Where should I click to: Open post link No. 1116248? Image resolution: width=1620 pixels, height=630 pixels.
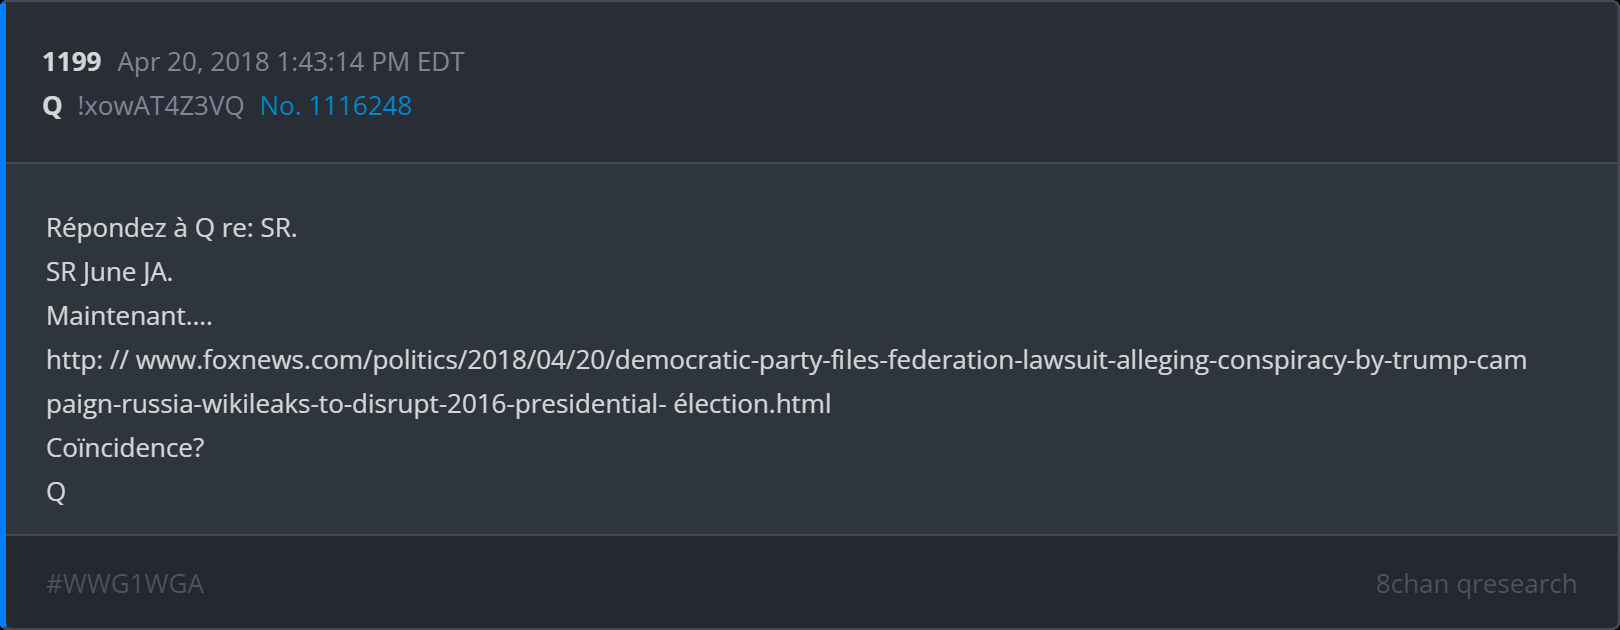point(335,106)
